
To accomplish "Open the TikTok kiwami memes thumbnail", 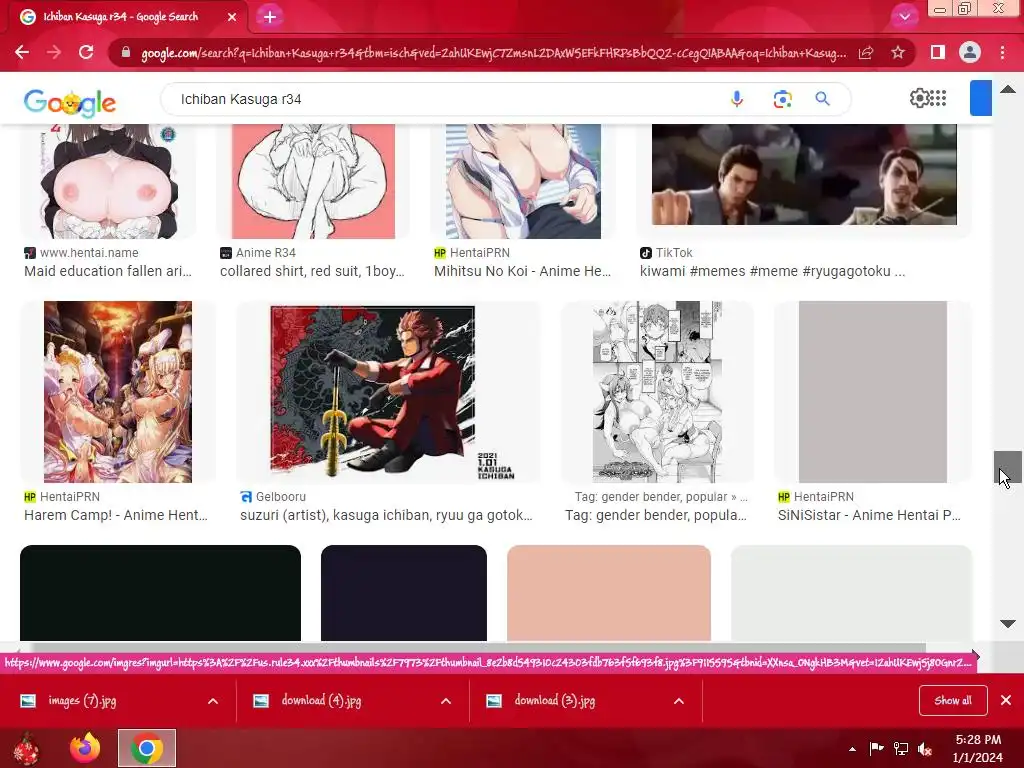I will pyautogui.click(x=804, y=174).
